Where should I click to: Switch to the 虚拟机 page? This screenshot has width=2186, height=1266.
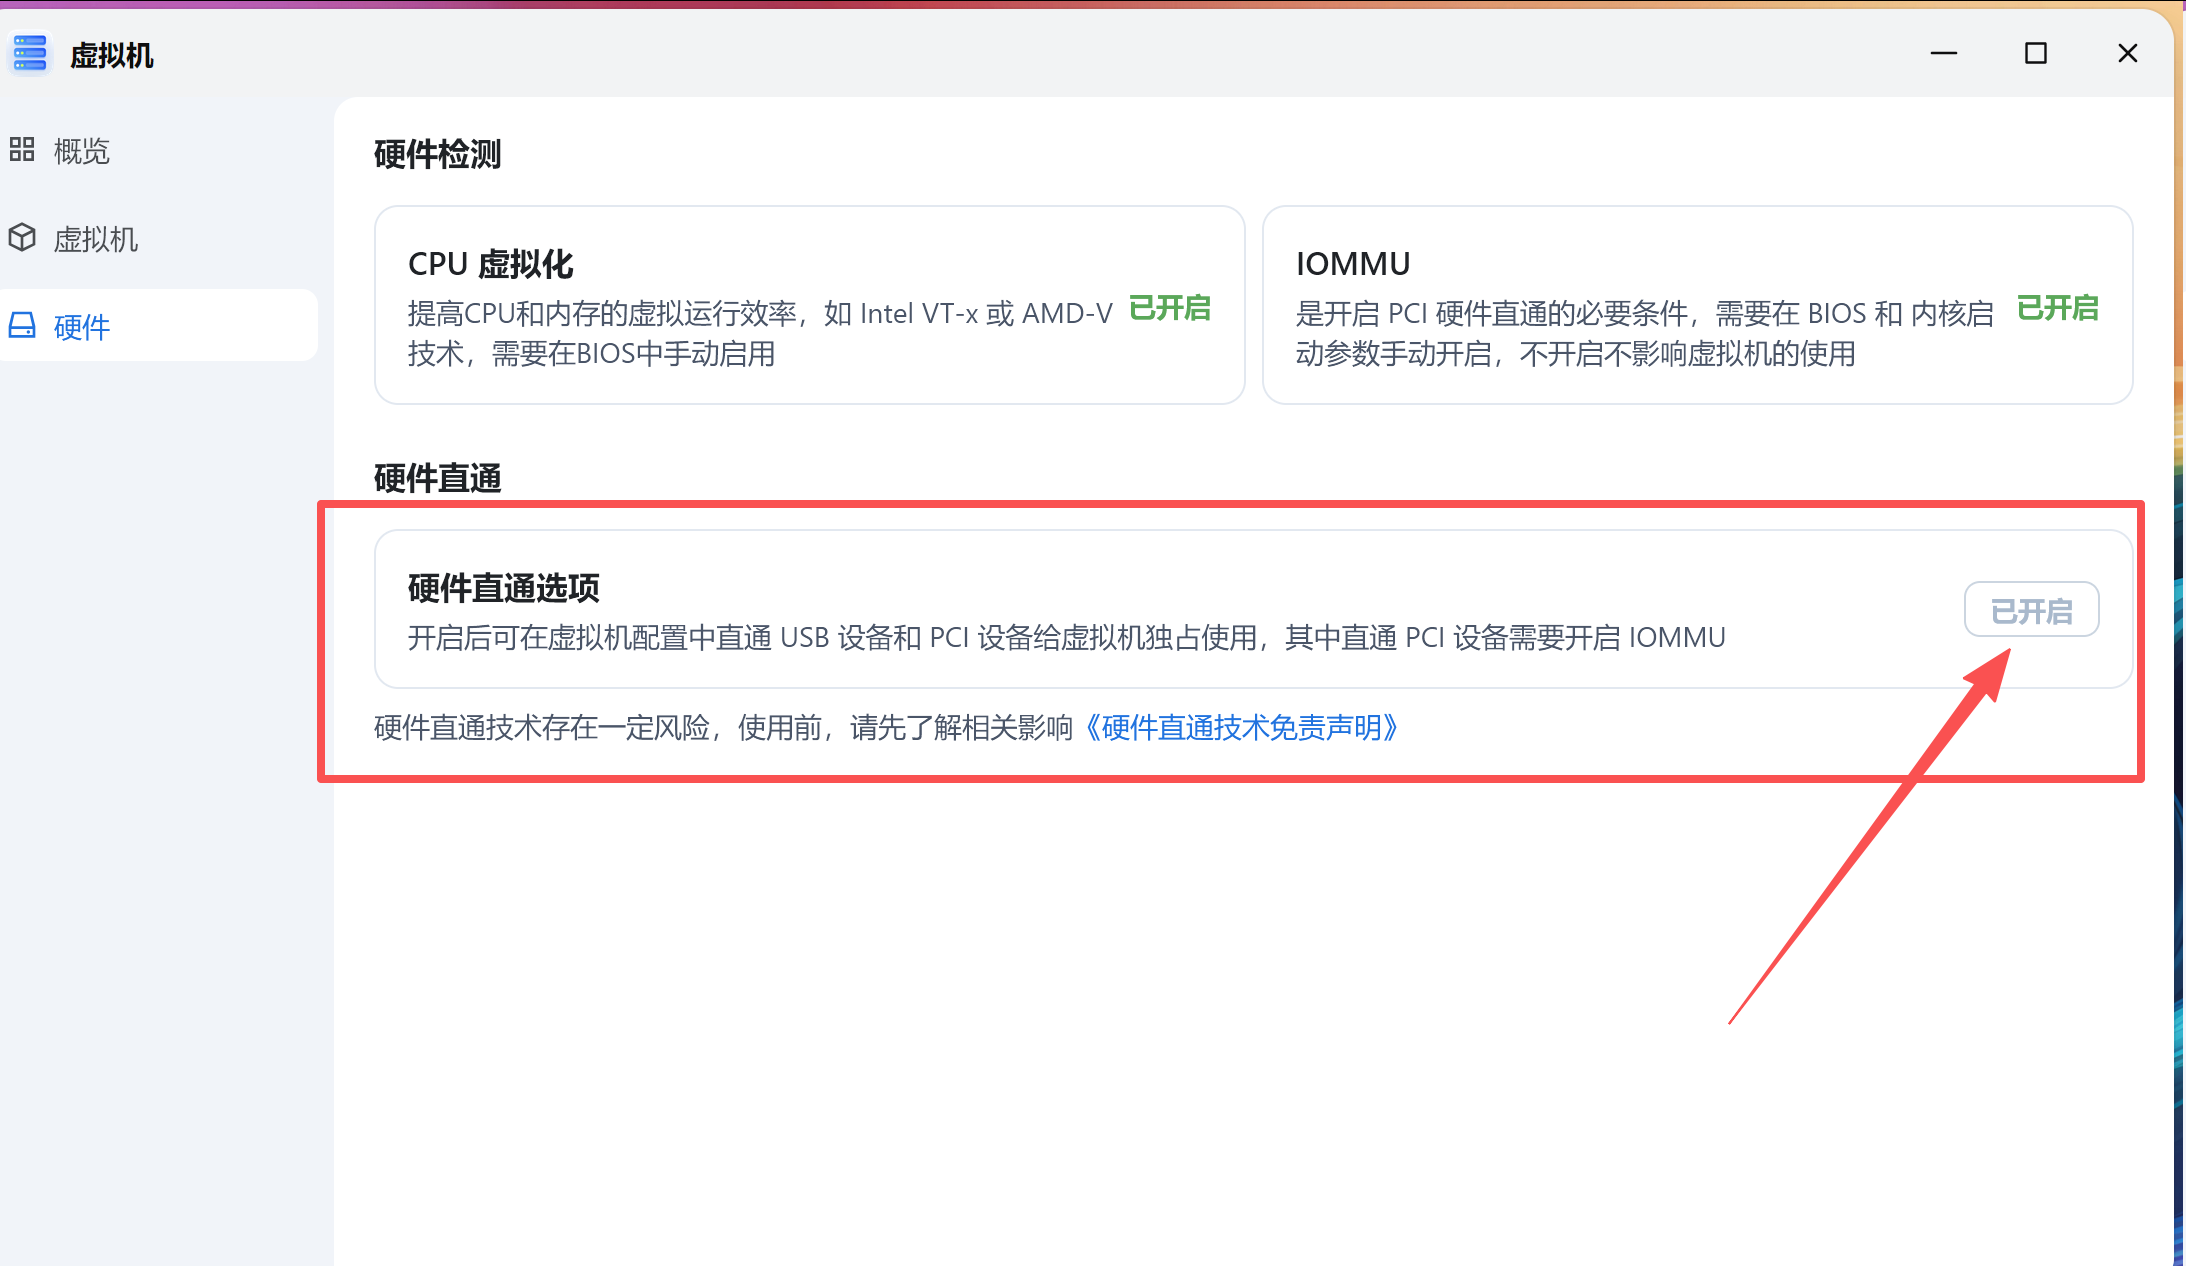tap(96, 238)
